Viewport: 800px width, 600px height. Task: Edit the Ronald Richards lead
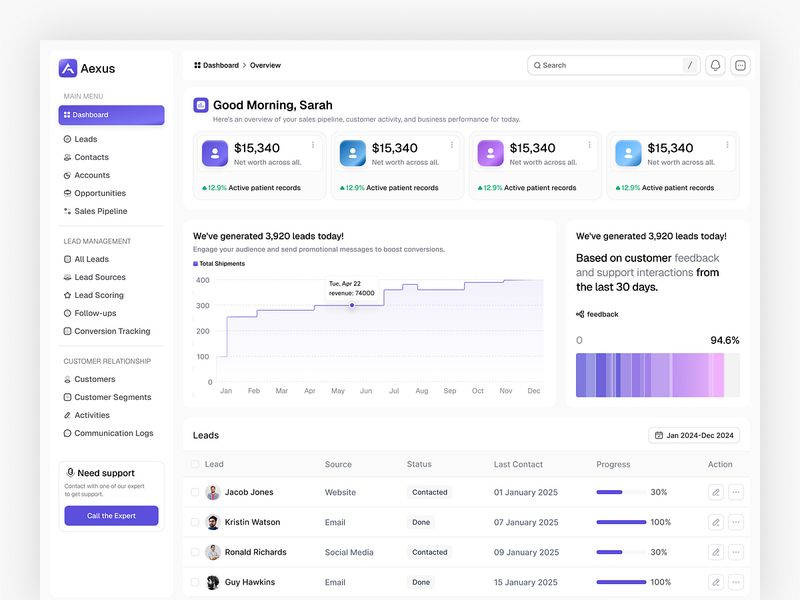[x=716, y=552]
